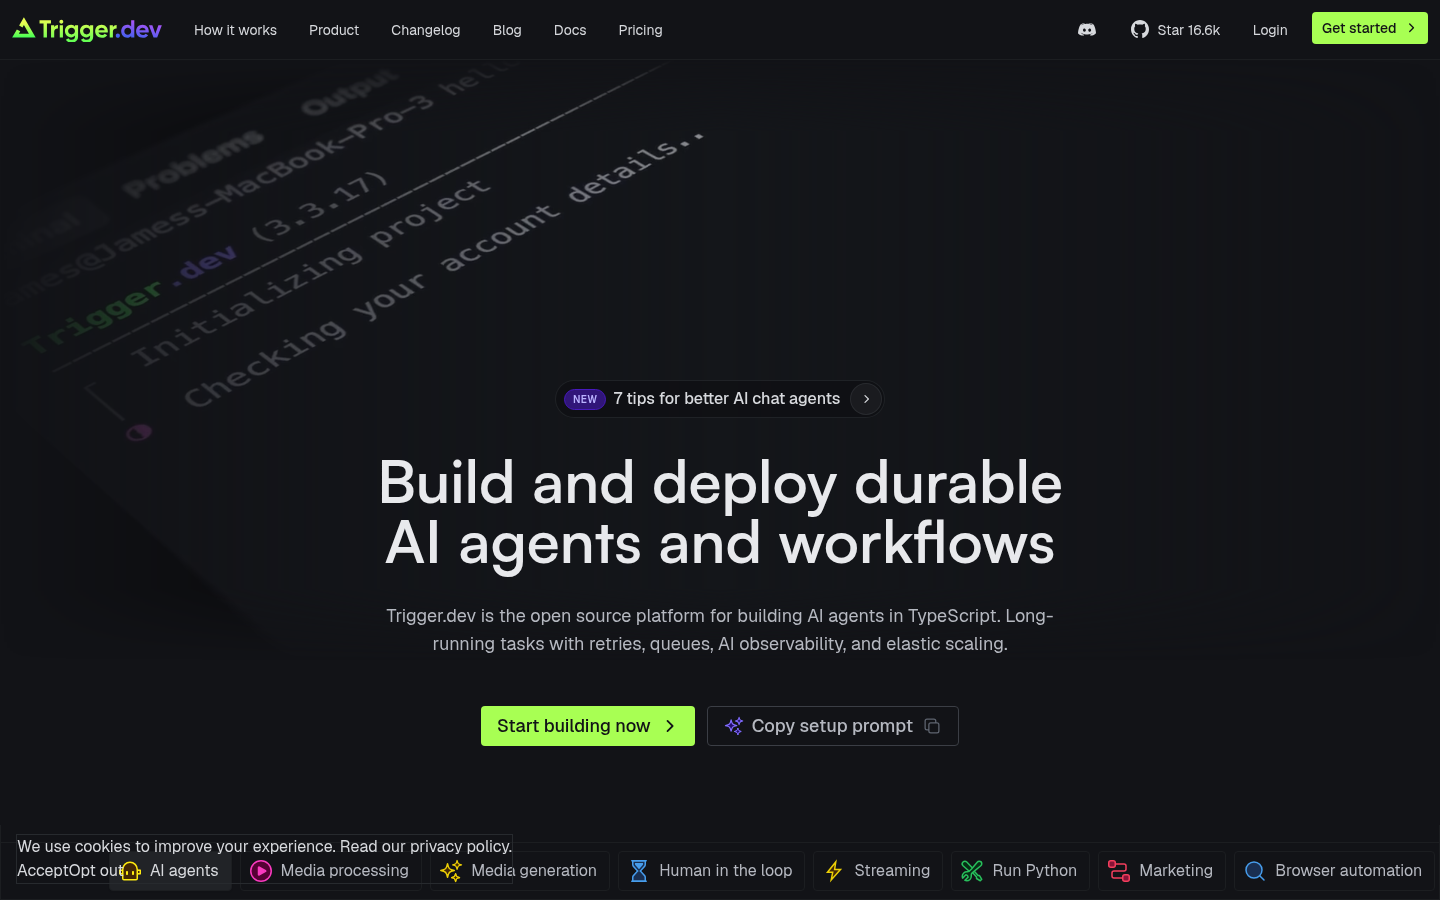Click the Human in the loop hourglass icon
The image size is (1440, 900).
click(x=639, y=871)
